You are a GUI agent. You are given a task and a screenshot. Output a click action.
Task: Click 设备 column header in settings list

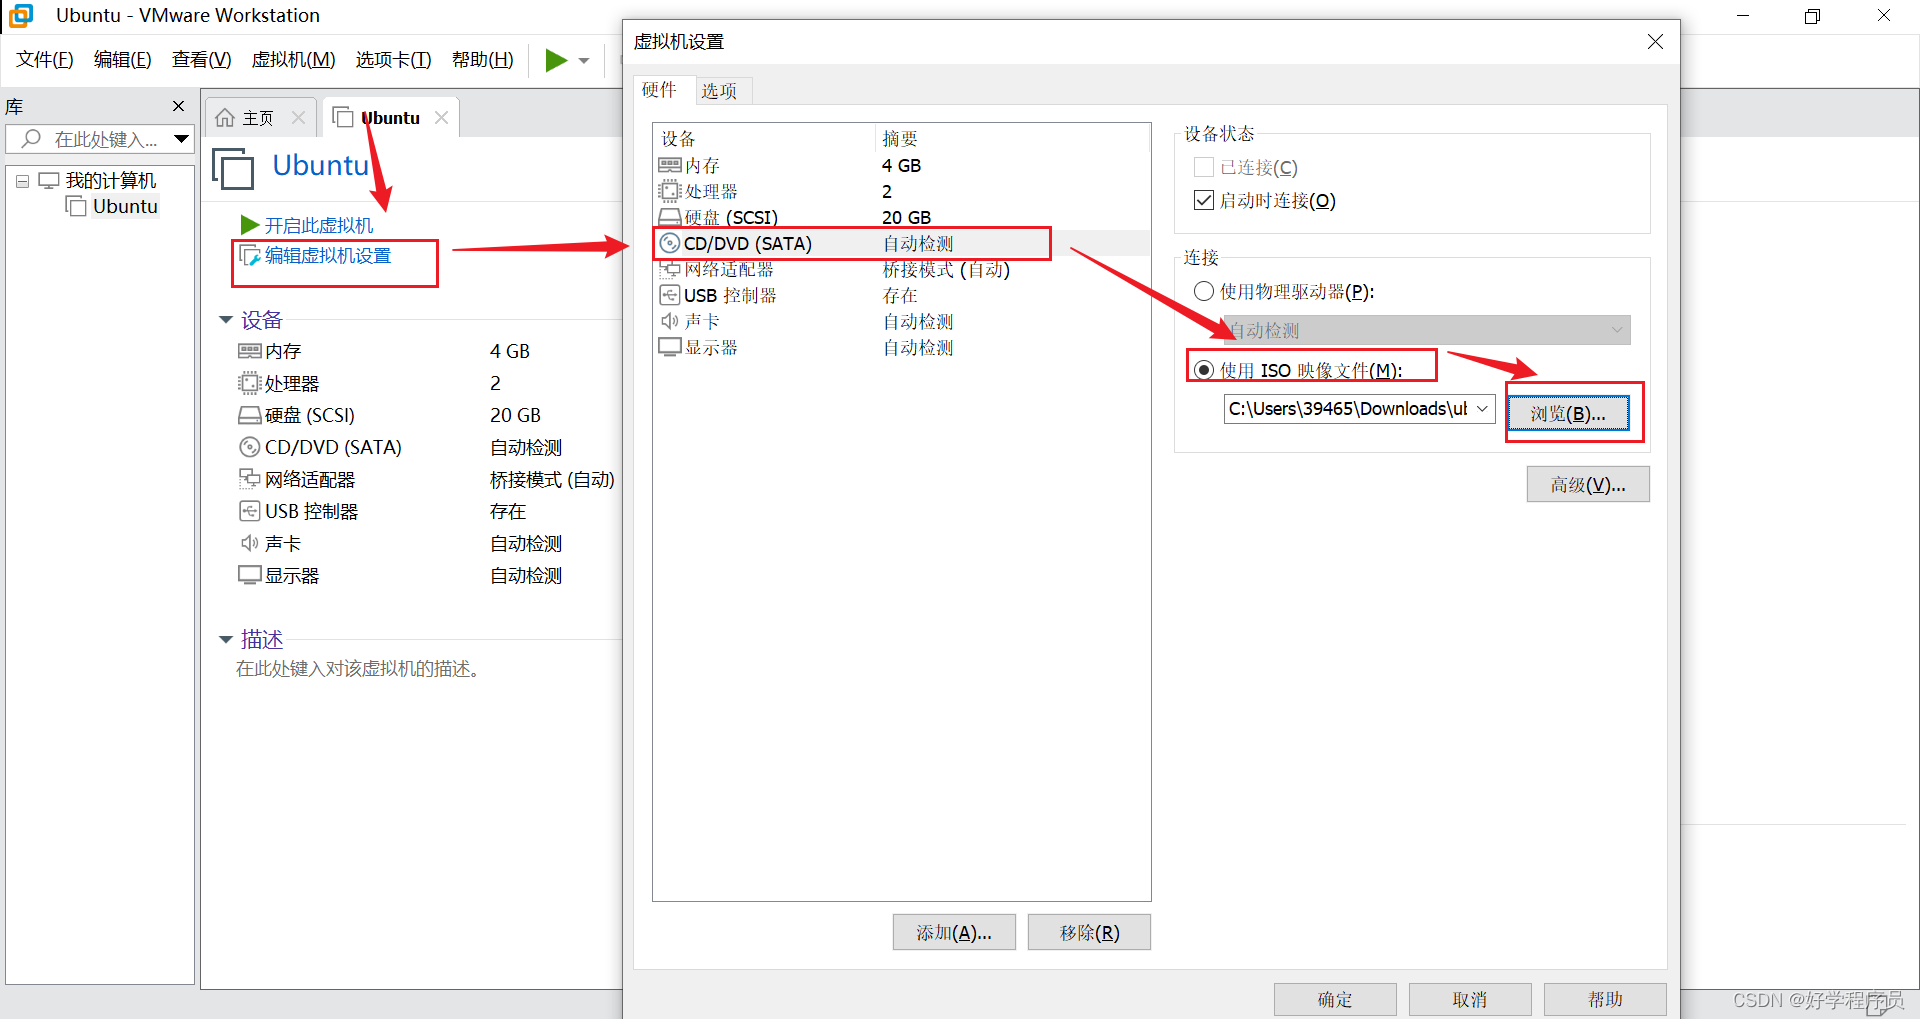tap(765, 138)
